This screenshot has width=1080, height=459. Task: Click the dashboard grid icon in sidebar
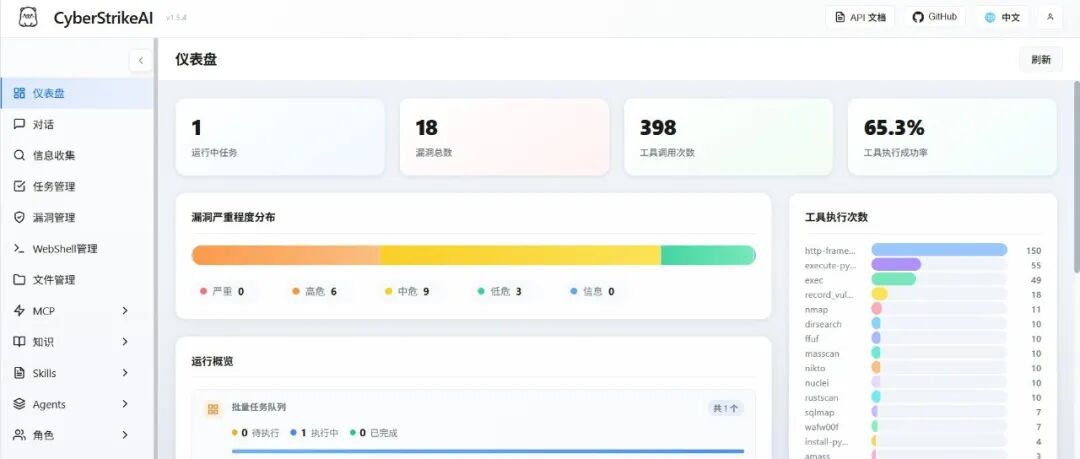pos(19,93)
